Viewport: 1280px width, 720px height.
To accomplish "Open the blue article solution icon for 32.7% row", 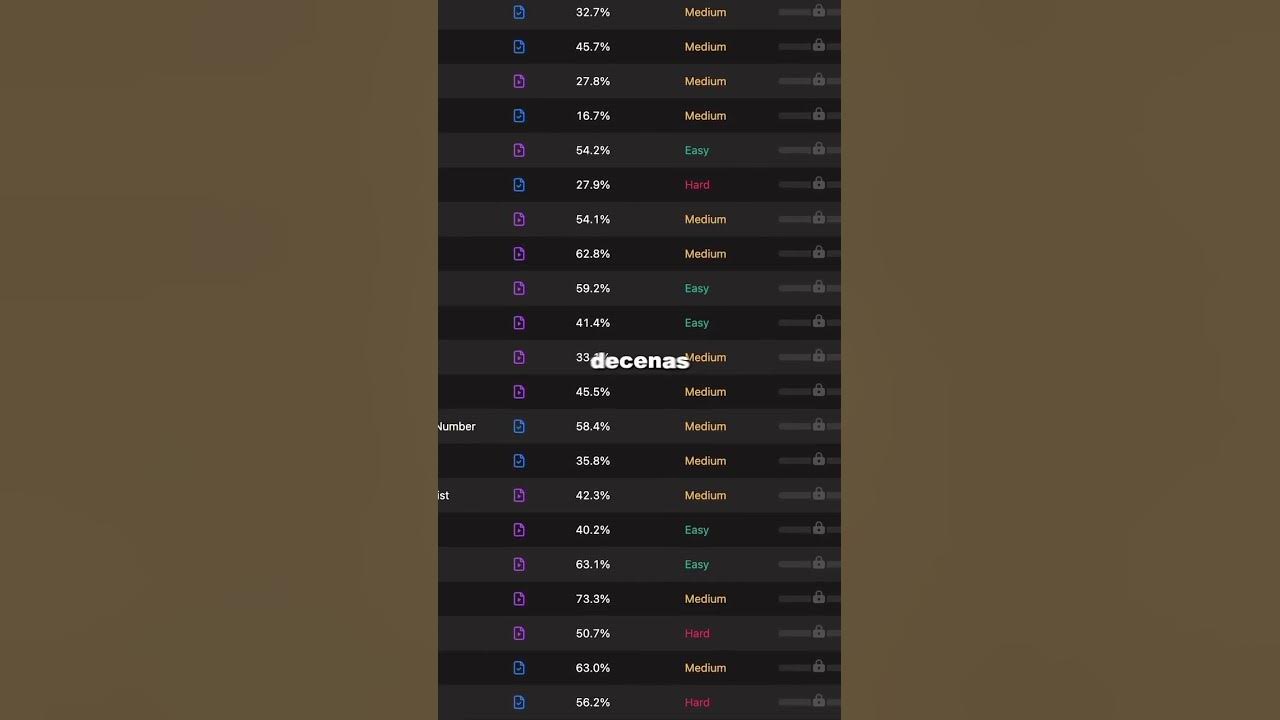I will coord(519,12).
